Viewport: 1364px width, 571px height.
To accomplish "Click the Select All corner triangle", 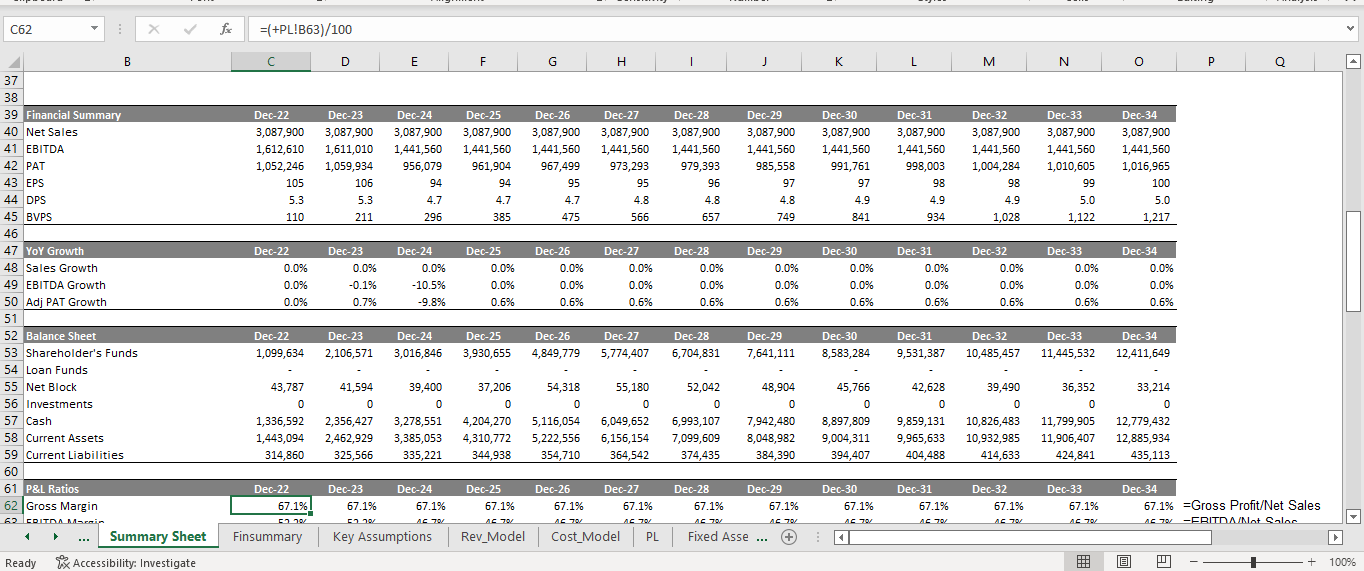I will tap(11, 63).
